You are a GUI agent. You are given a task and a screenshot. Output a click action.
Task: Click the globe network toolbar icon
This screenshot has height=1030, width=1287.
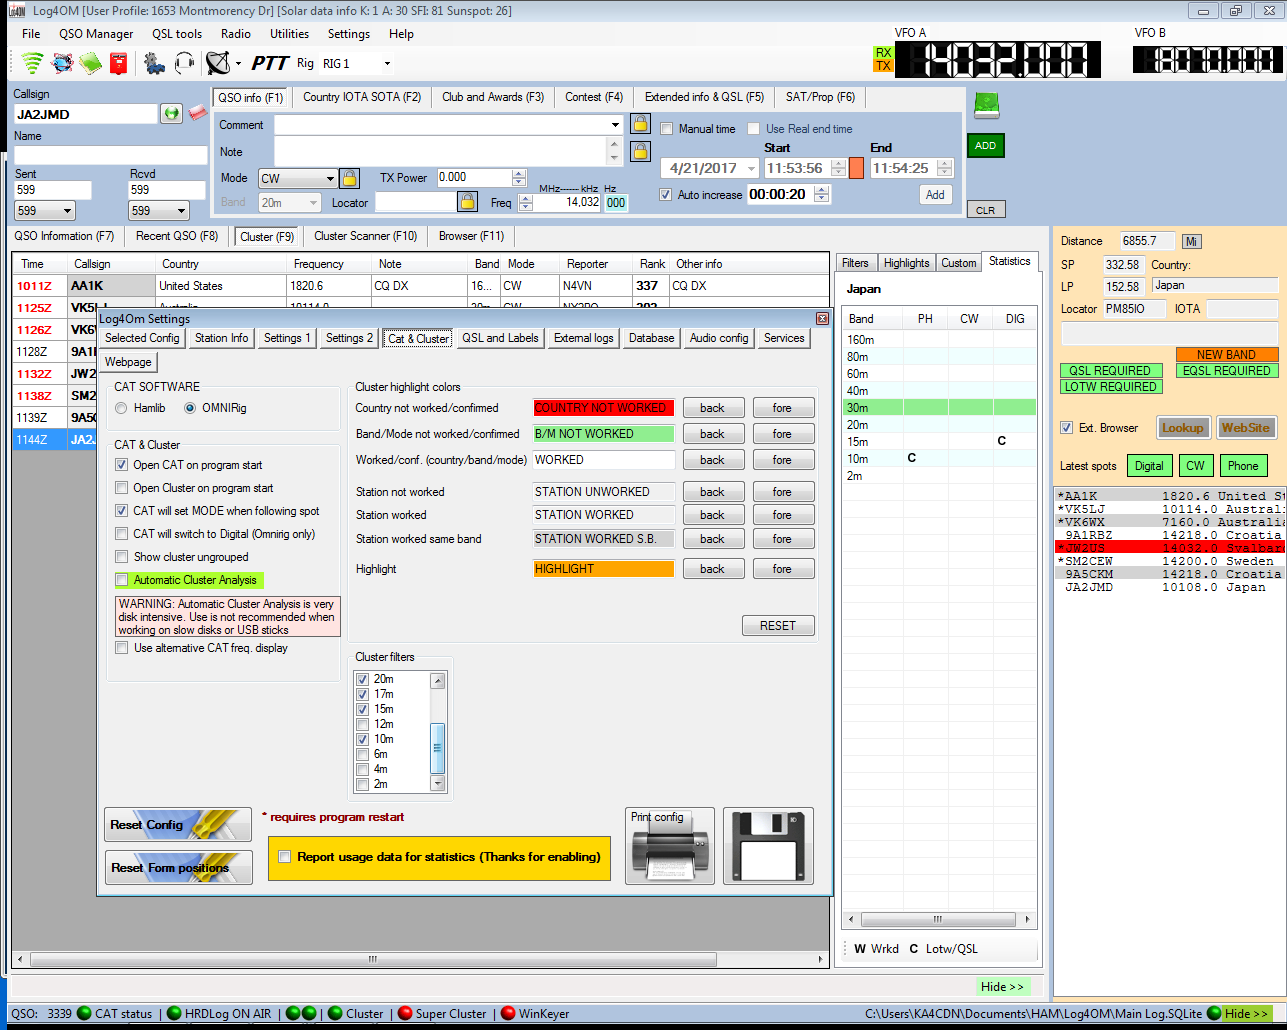pyautogui.click(x=62, y=63)
